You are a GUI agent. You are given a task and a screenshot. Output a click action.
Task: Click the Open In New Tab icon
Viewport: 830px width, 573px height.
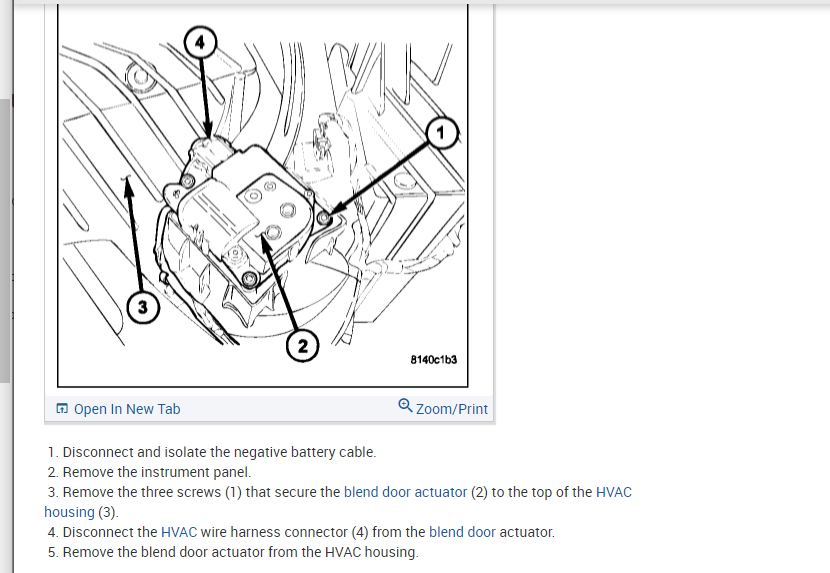tap(62, 408)
